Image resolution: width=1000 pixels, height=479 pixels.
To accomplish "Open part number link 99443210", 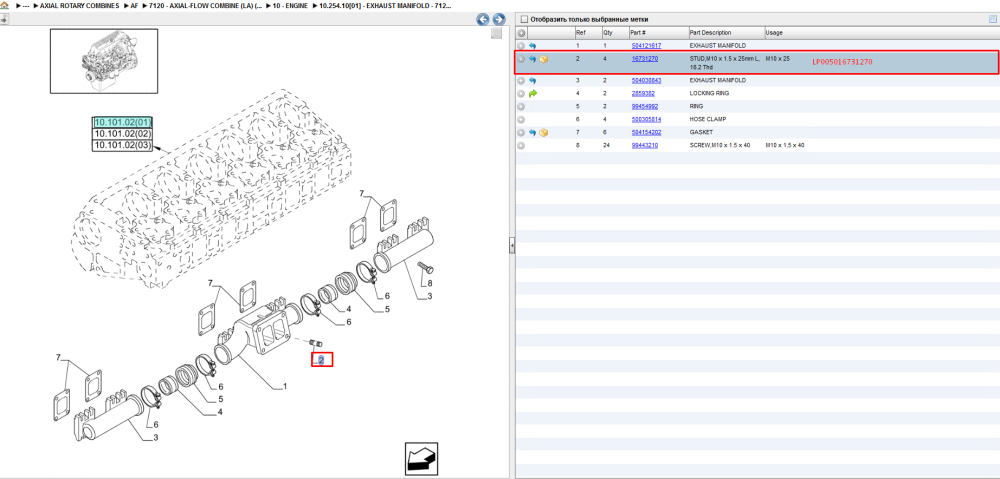I will coord(644,145).
